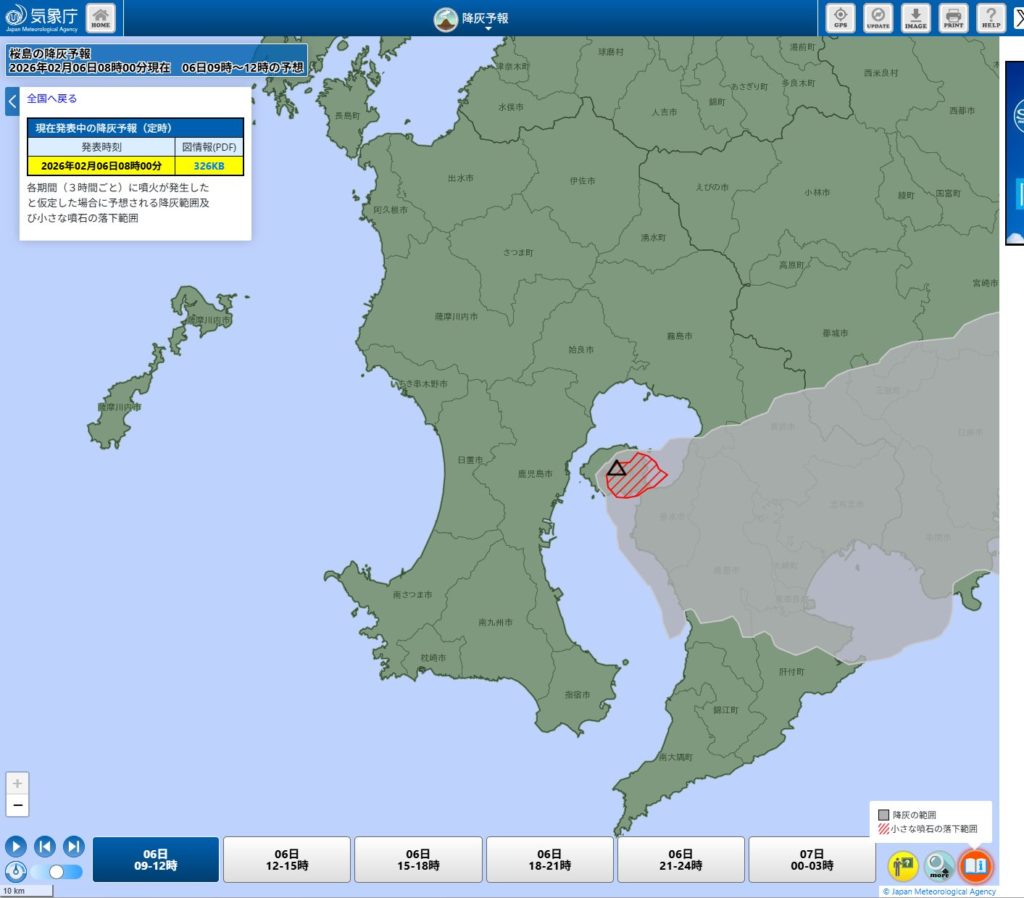Open the HELP question mark icon

990,17
